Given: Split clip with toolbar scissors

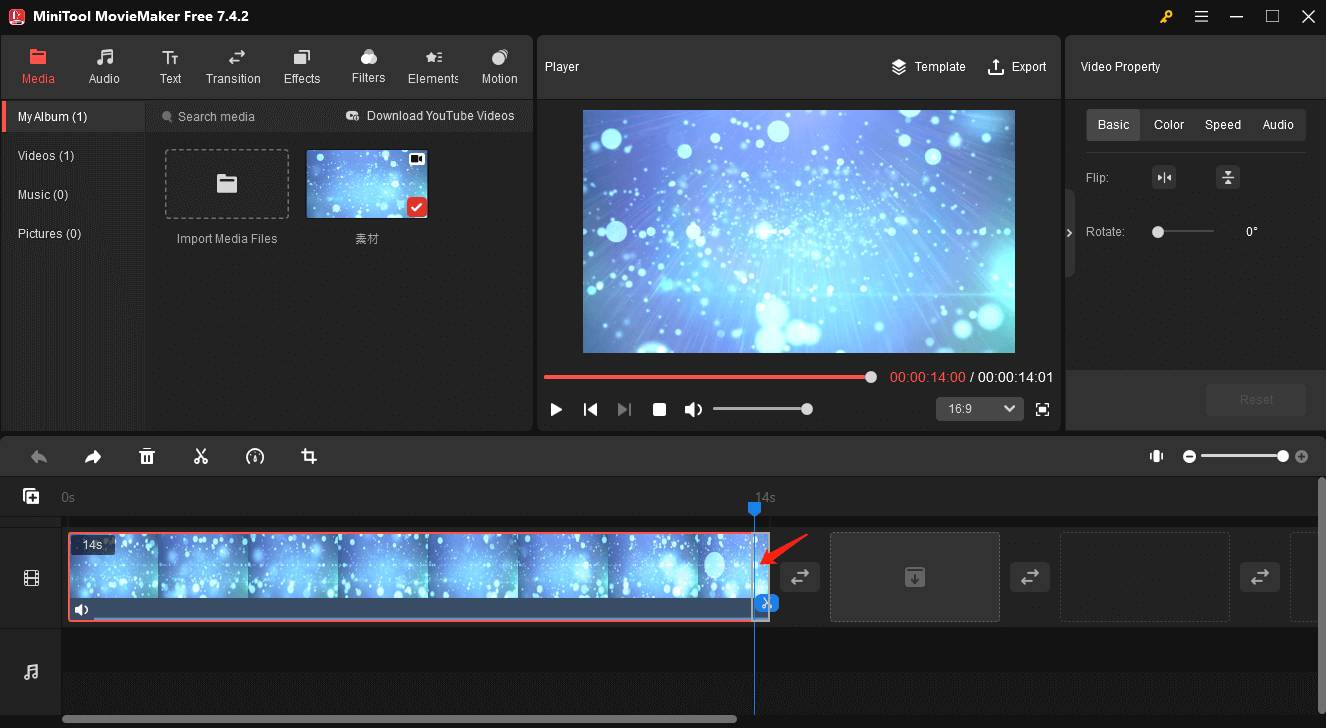Looking at the screenshot, I should [201, 457].
